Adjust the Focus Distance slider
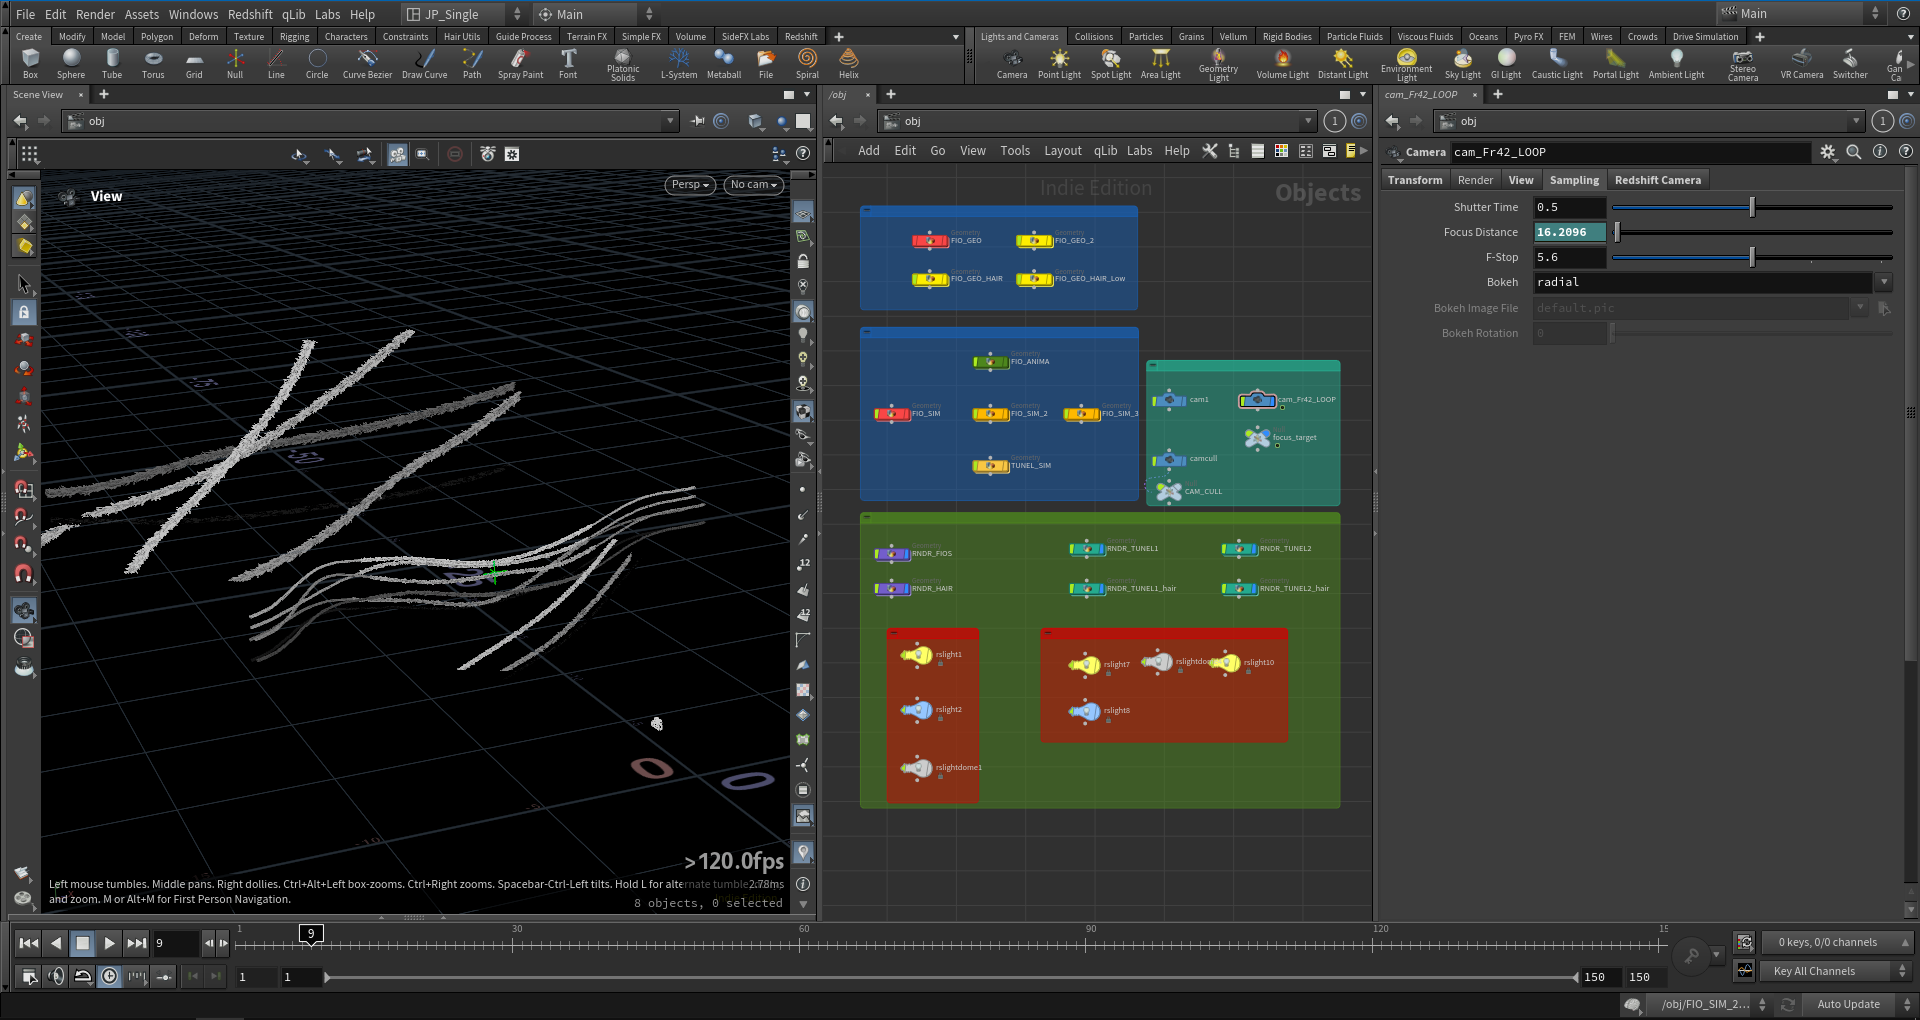Image resolution: width=1920 pixels, height=1020 pixels. coord(1752,232)
